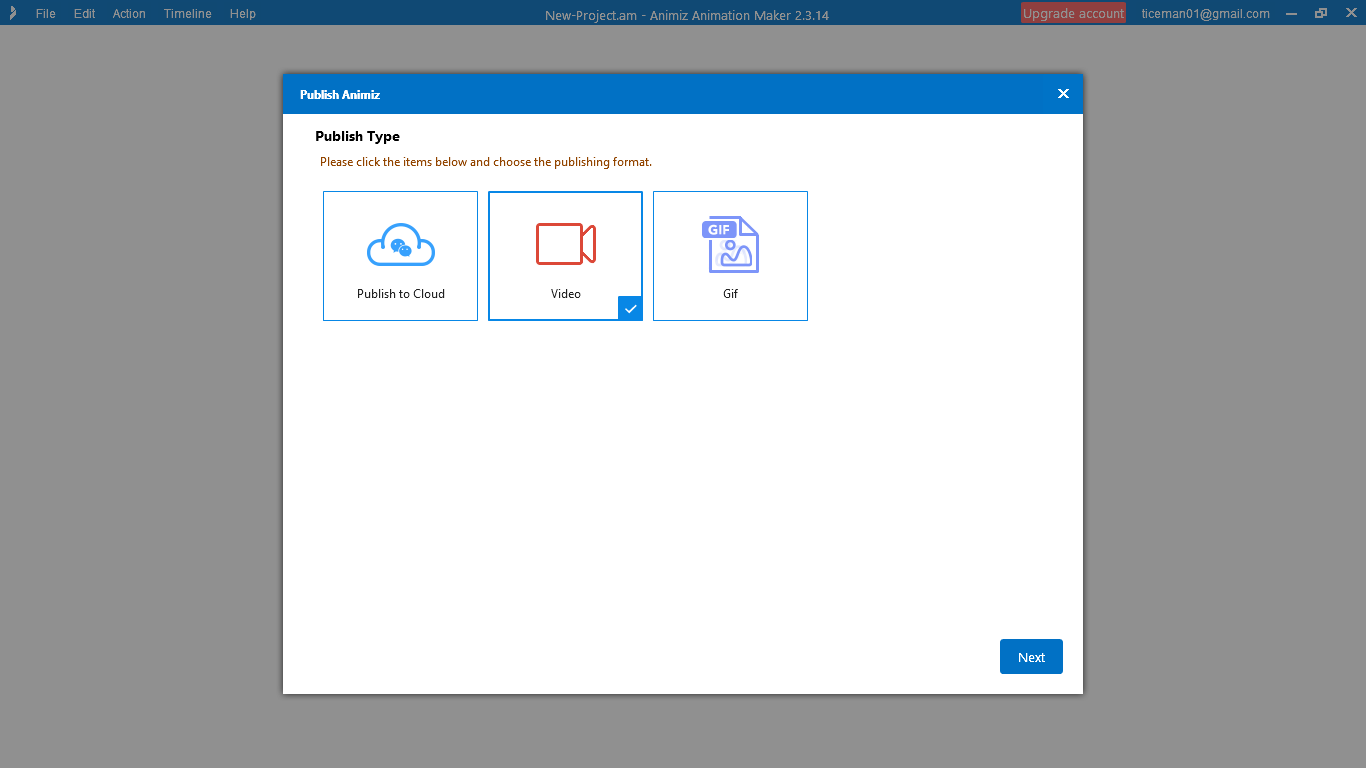1366x768 pixels.
Task: Click the Animiz logo icon
Action: point(12,13)
